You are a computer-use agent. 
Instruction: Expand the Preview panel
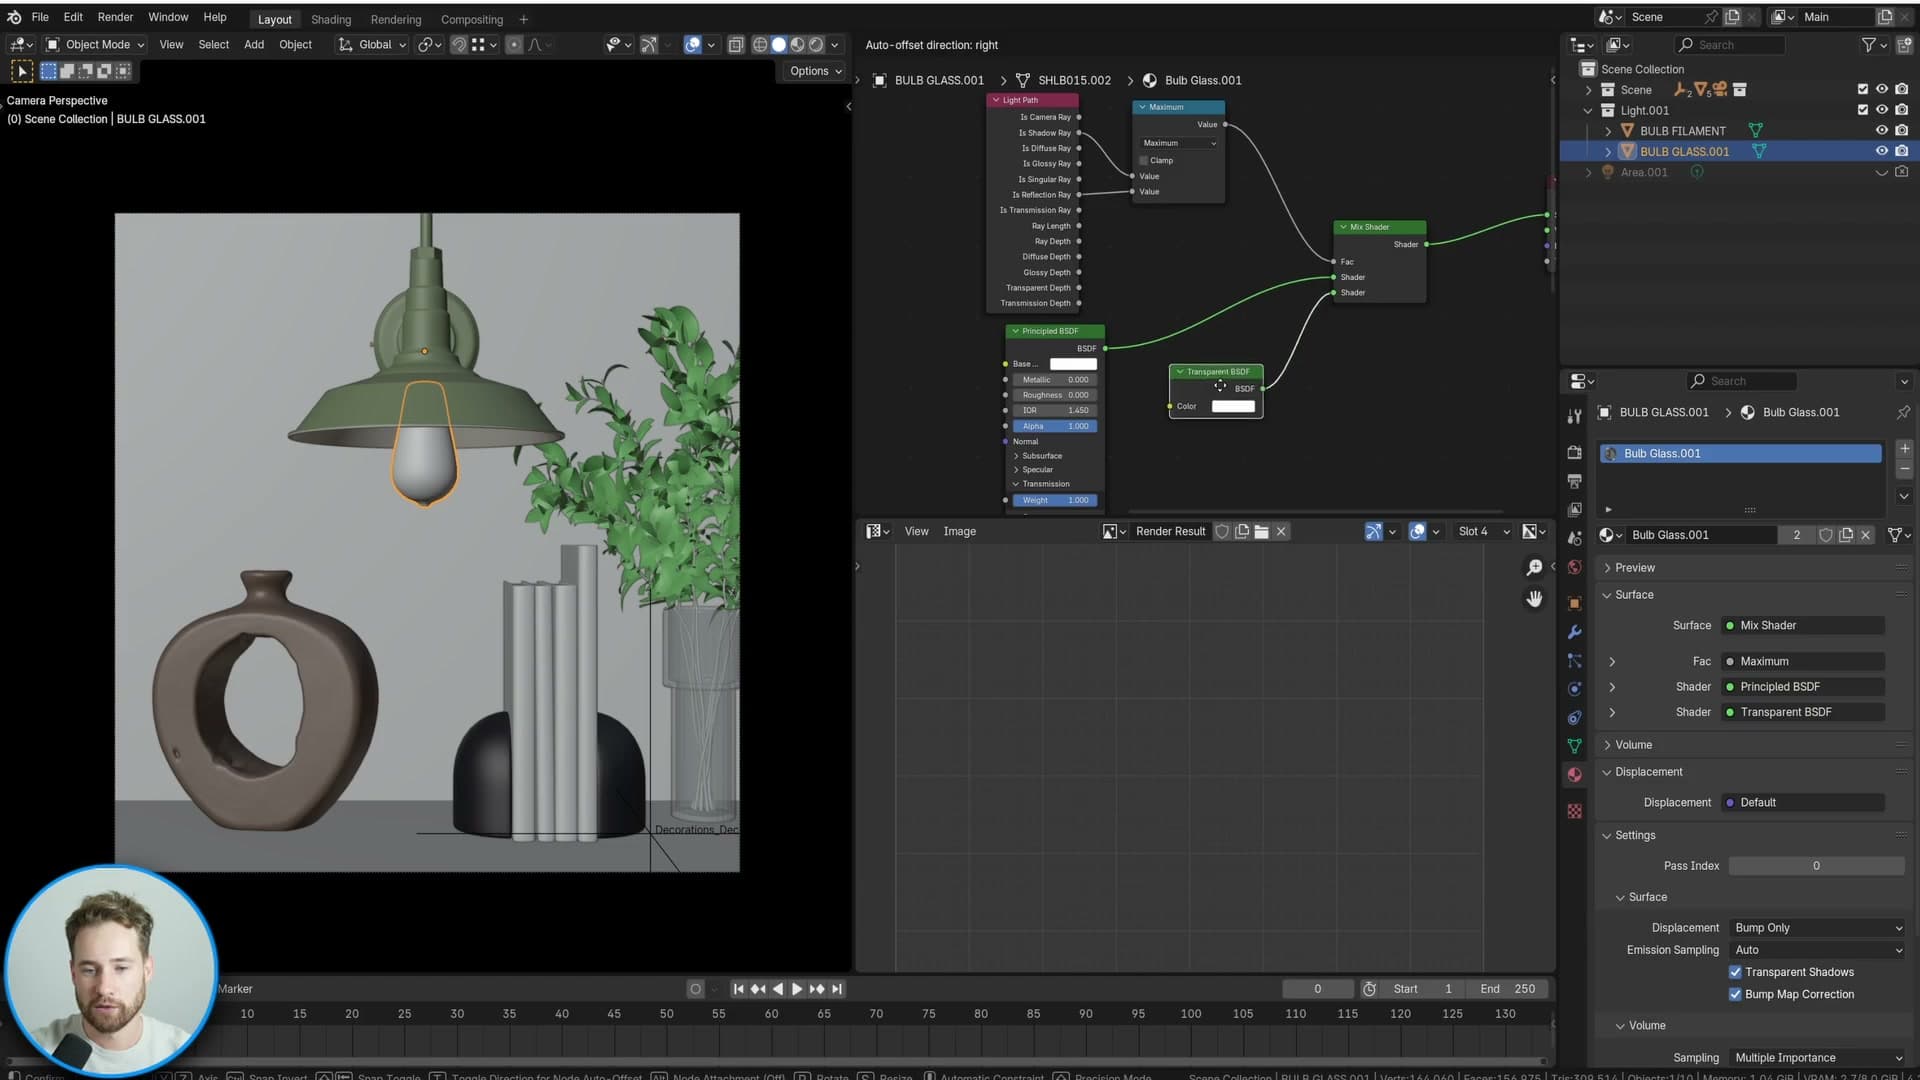(x=1635, y=568)
